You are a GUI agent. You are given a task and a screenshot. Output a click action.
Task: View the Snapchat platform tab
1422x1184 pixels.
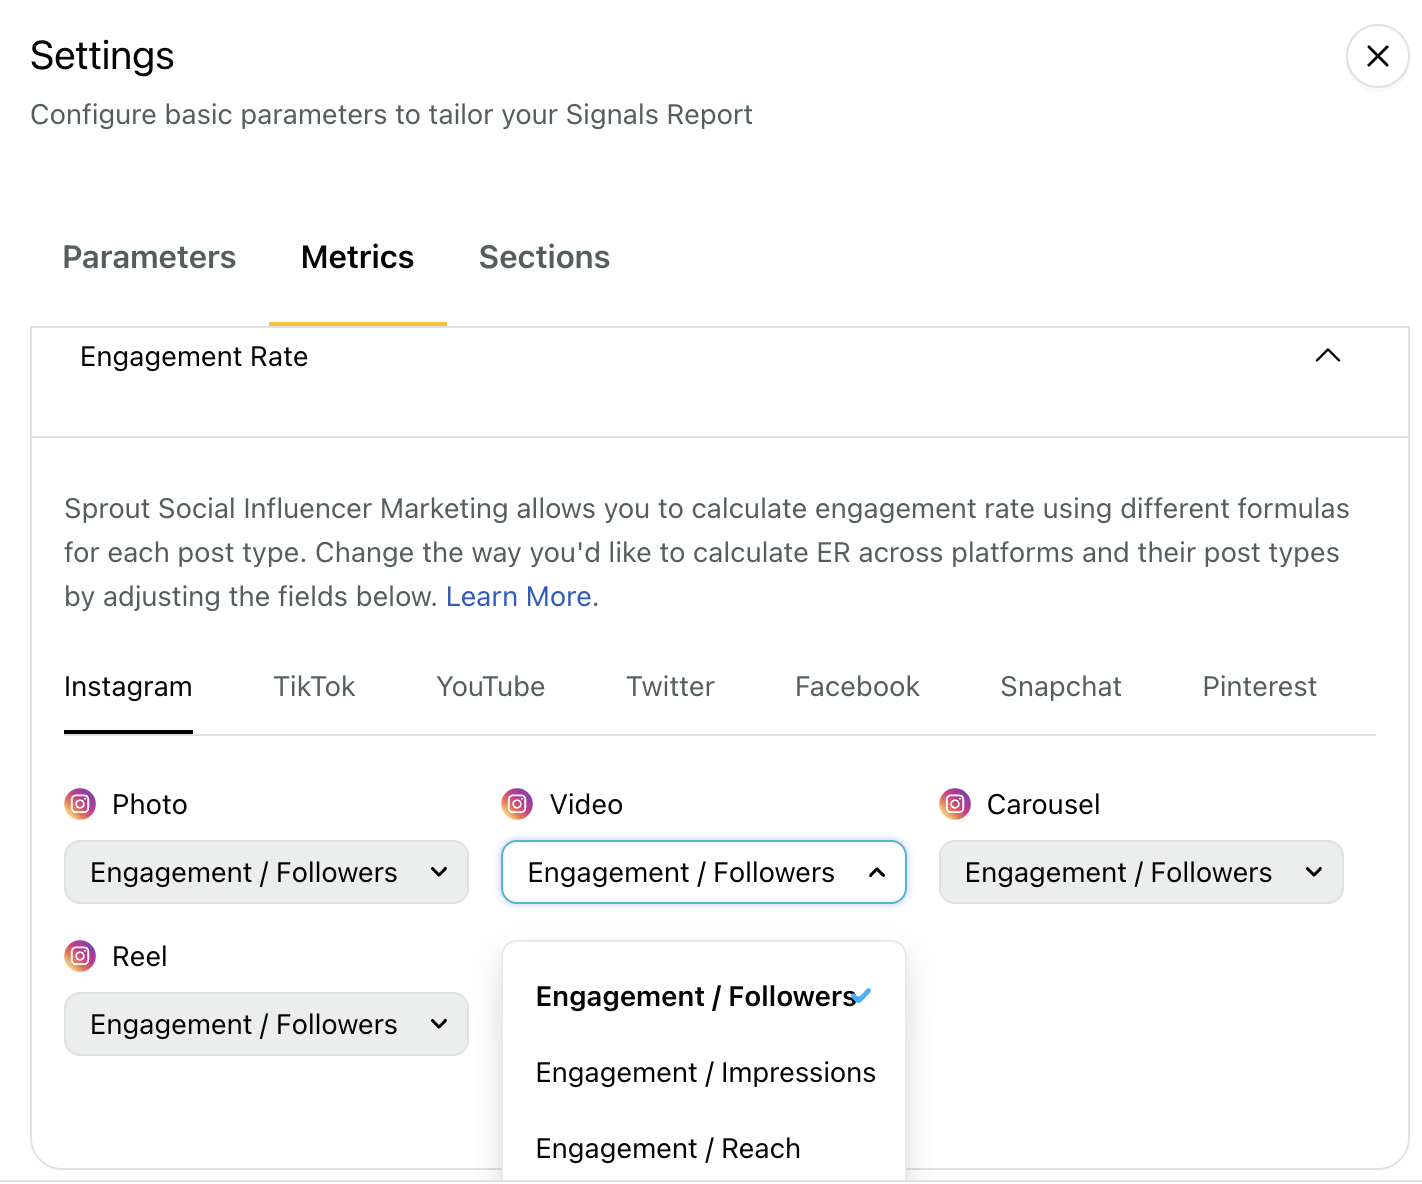[1061, 687]
